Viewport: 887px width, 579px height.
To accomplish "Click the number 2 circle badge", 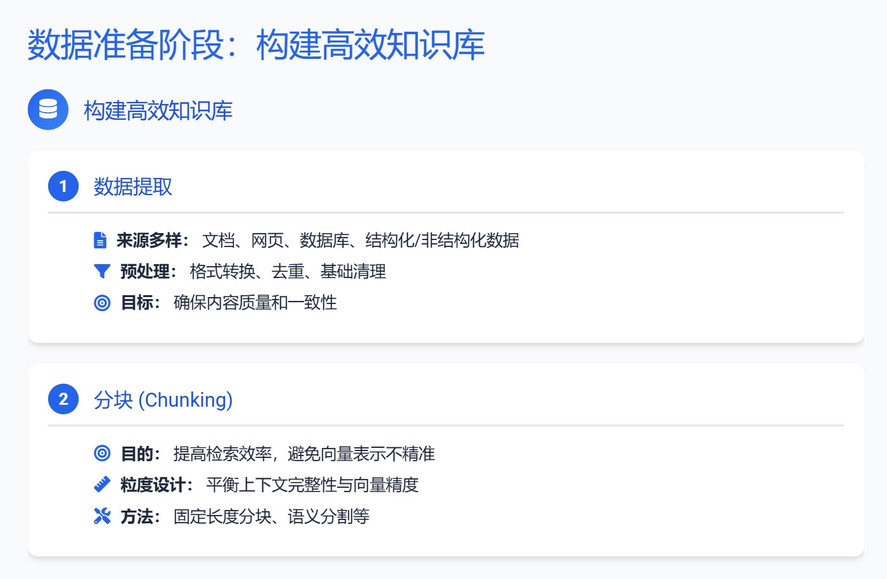I will (63, 399).
